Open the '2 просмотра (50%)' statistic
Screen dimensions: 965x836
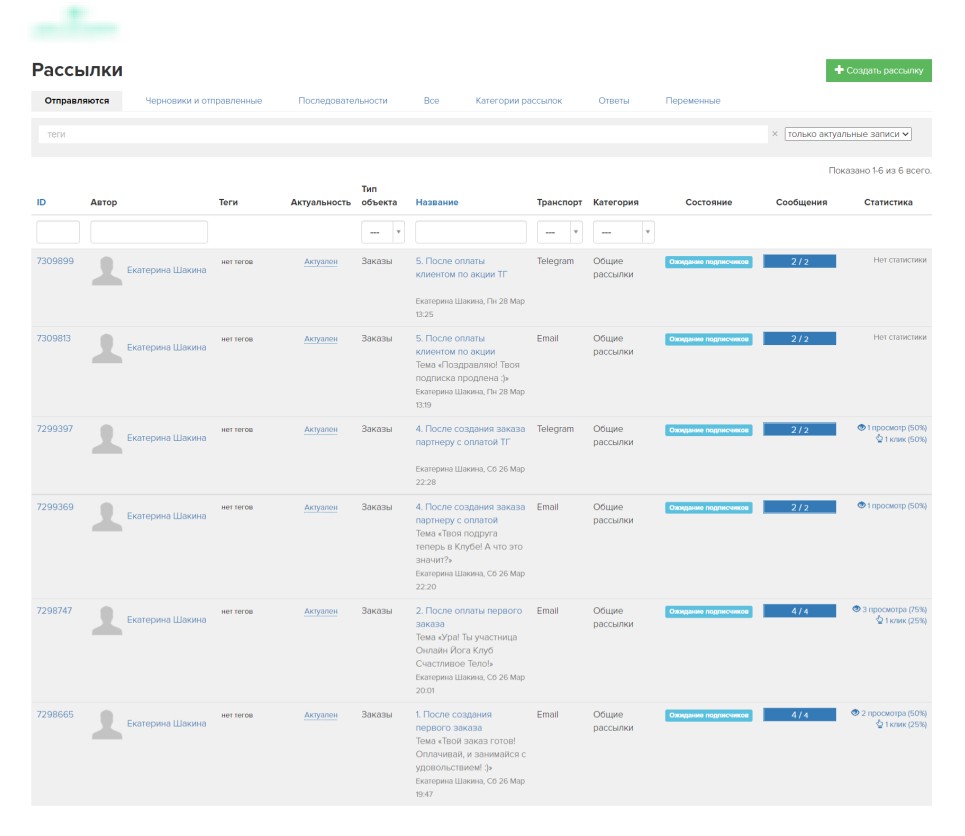[888, 713]
